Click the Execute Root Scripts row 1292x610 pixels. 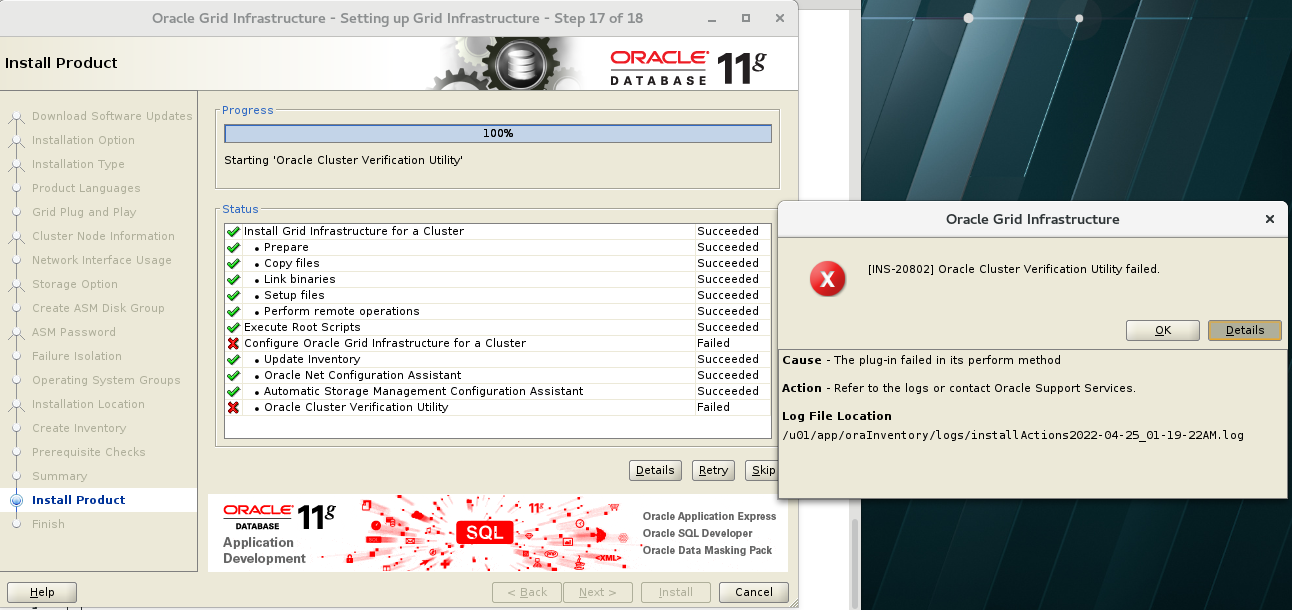pos(498,327)
